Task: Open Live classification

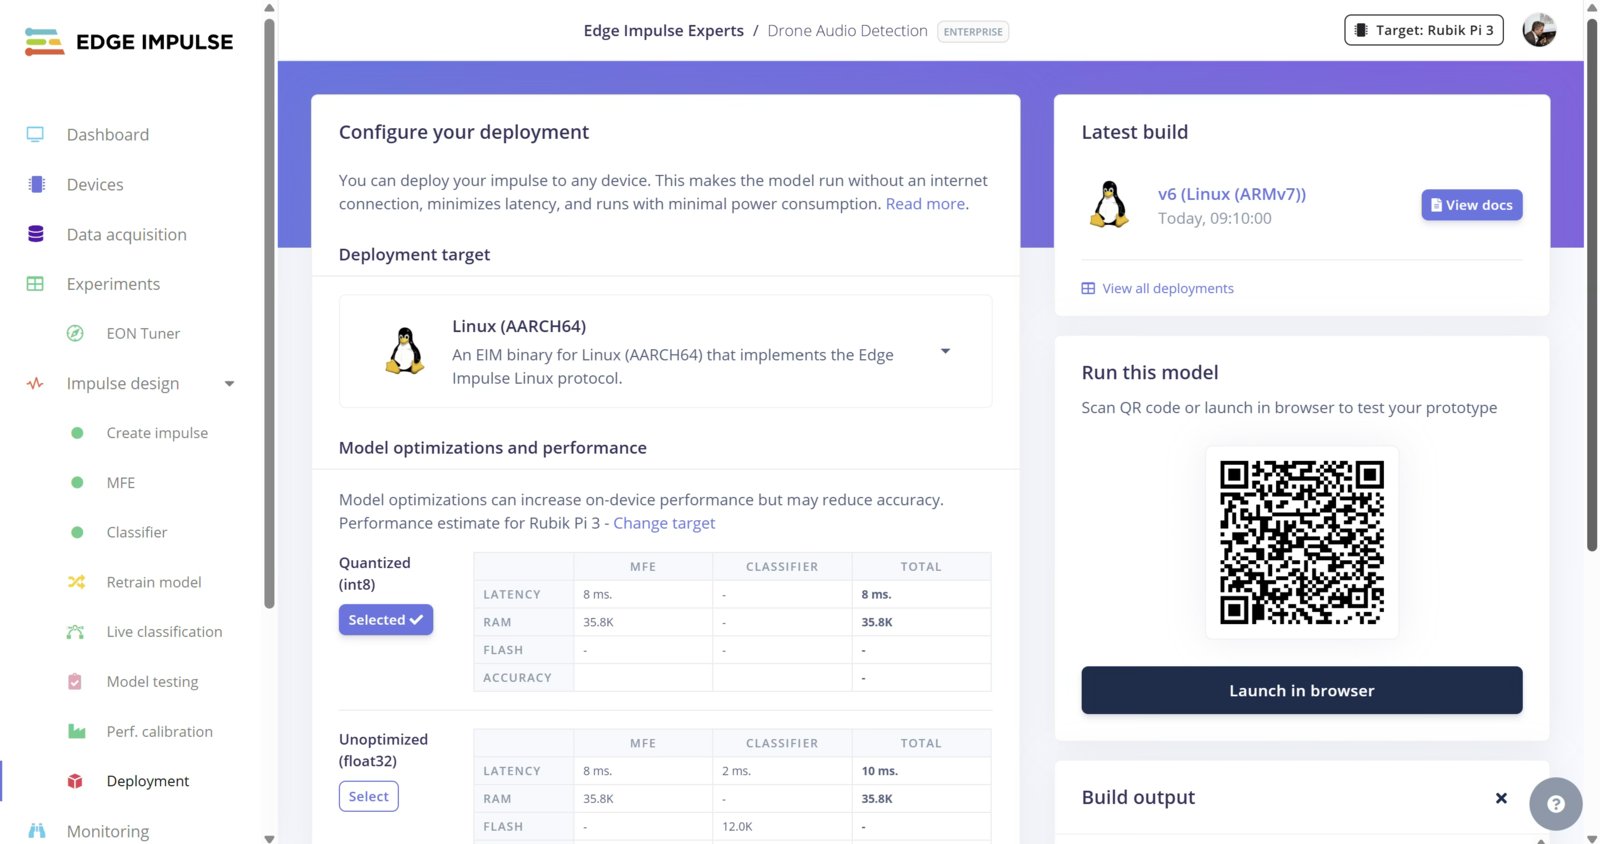Action: click(x=165, y=632)
